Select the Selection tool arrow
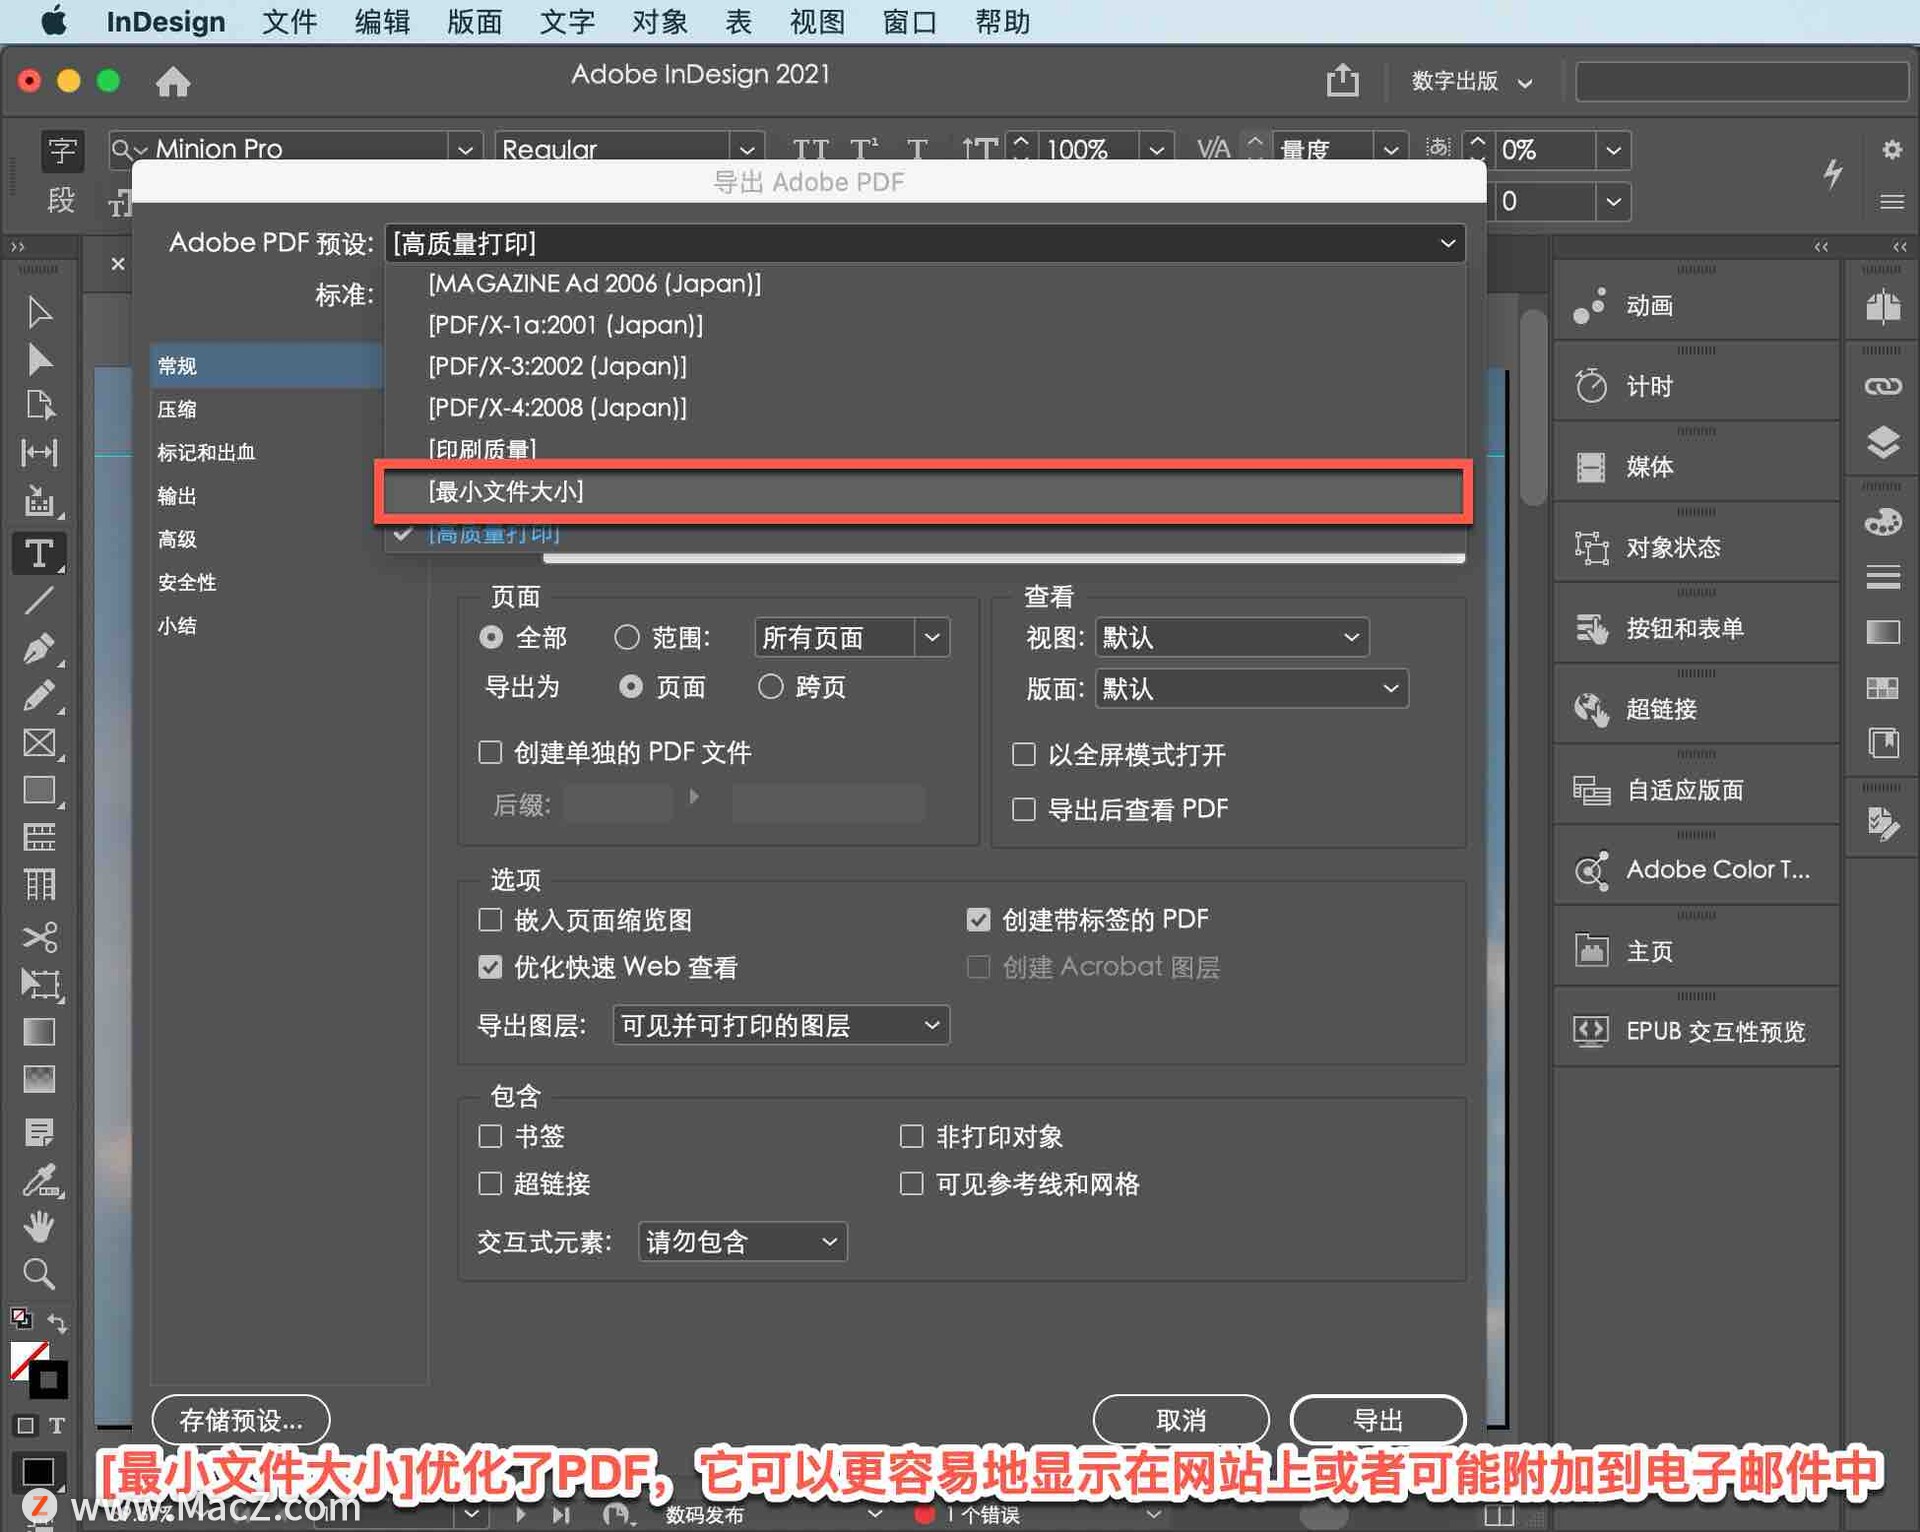This screenshot has height=1532, width=1920. click(x=39, y=312)
